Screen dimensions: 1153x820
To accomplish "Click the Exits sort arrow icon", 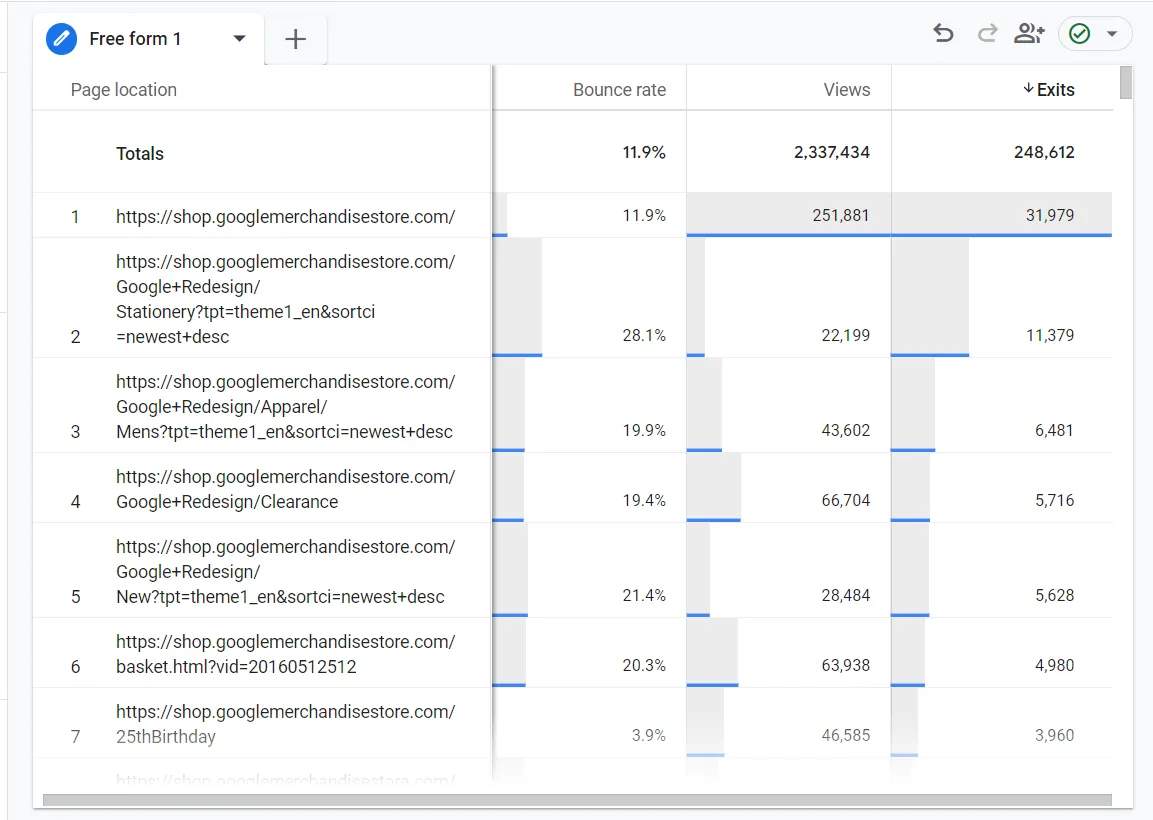I will 1028,89.
